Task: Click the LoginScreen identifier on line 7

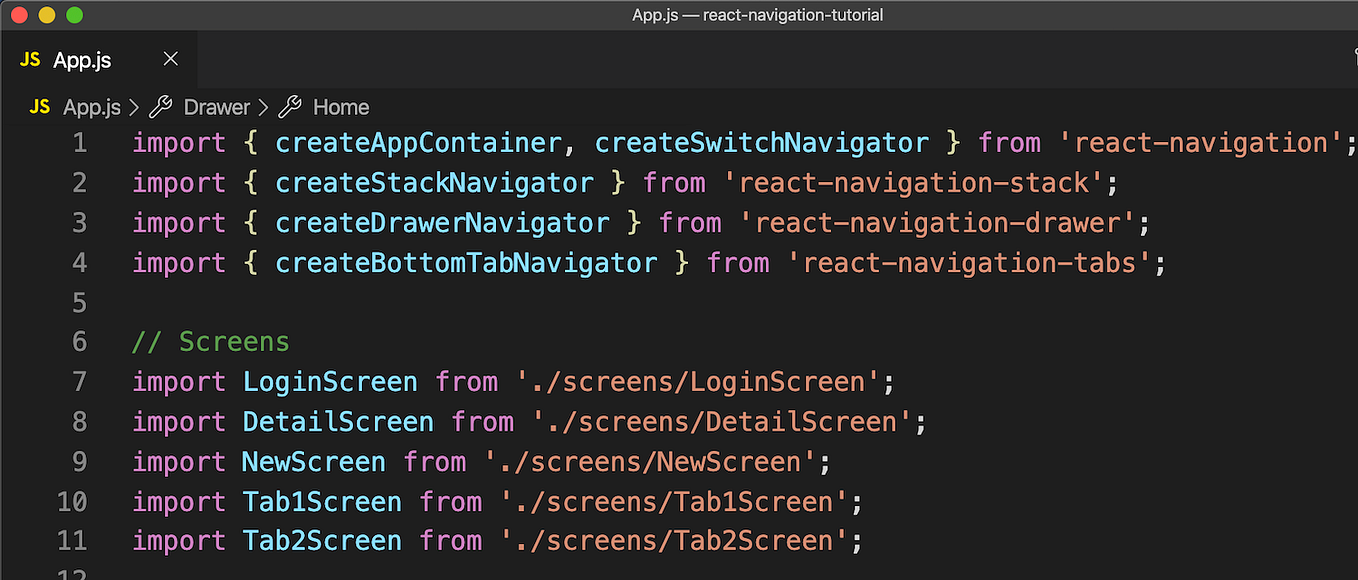Action: click(330, 381)
